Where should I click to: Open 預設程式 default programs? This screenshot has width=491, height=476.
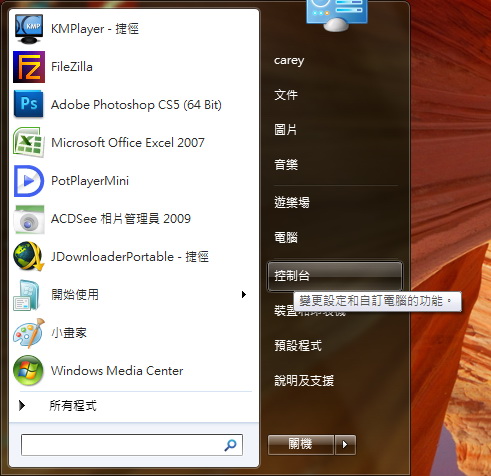pos(298,345)
